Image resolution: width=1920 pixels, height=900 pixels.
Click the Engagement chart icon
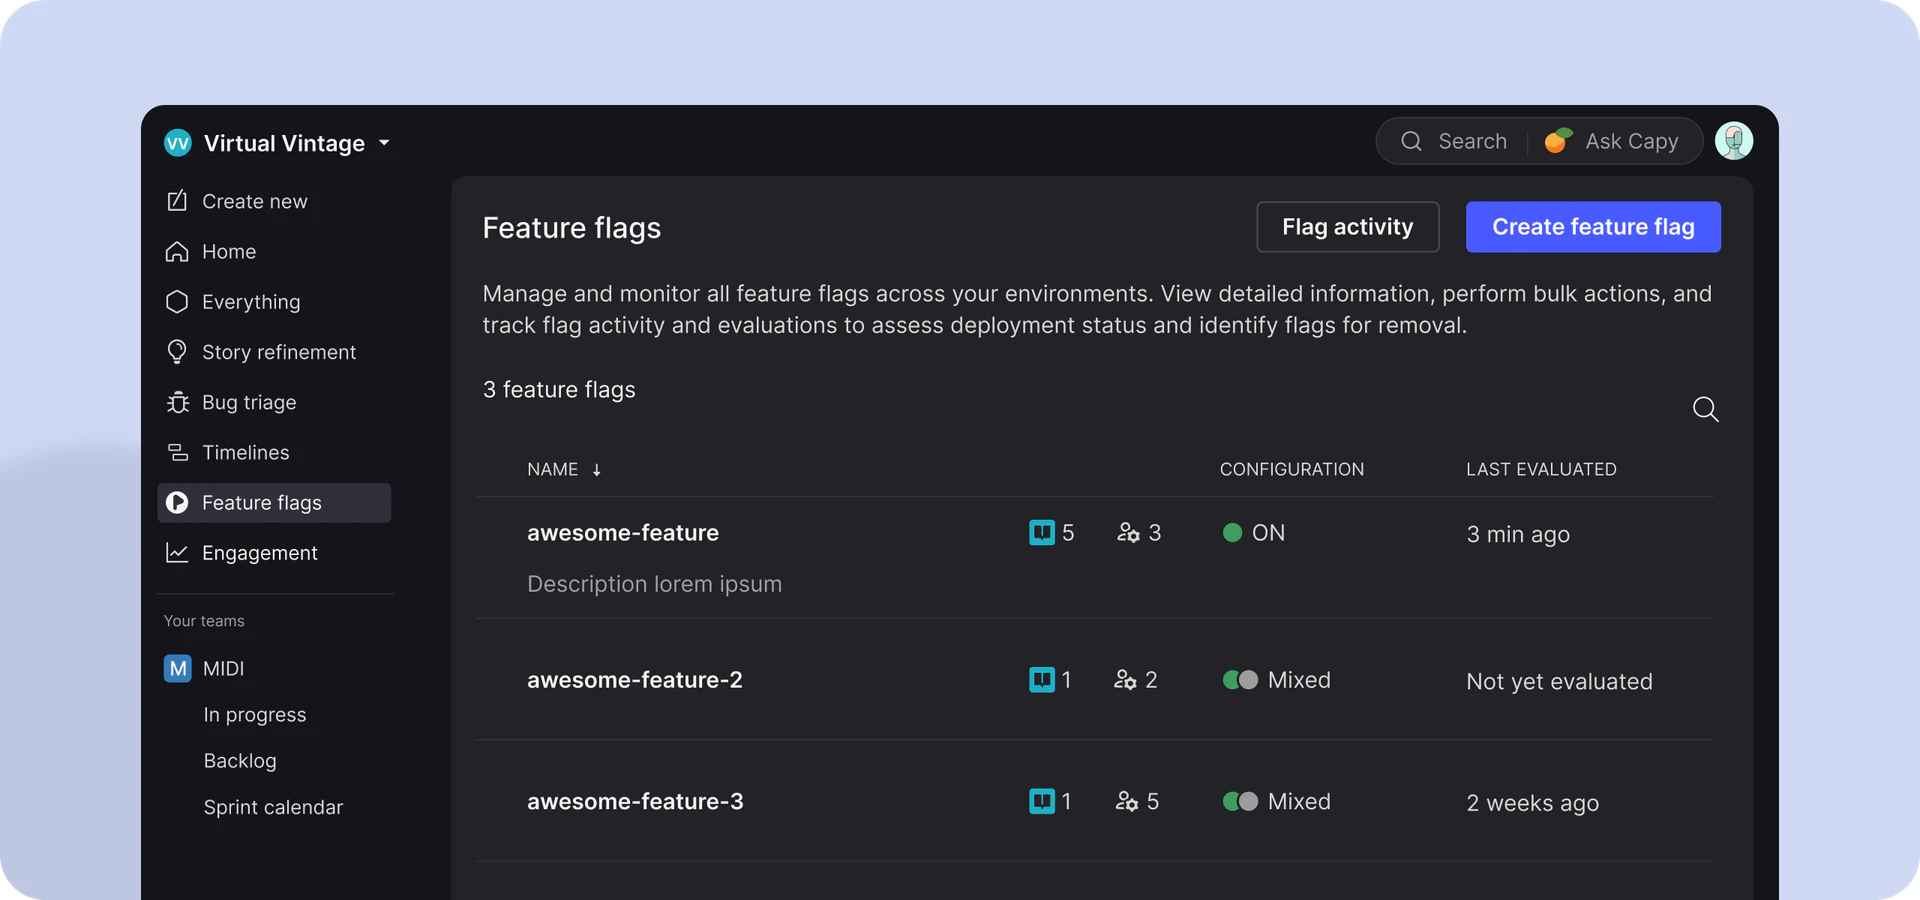tap(177, 553)
